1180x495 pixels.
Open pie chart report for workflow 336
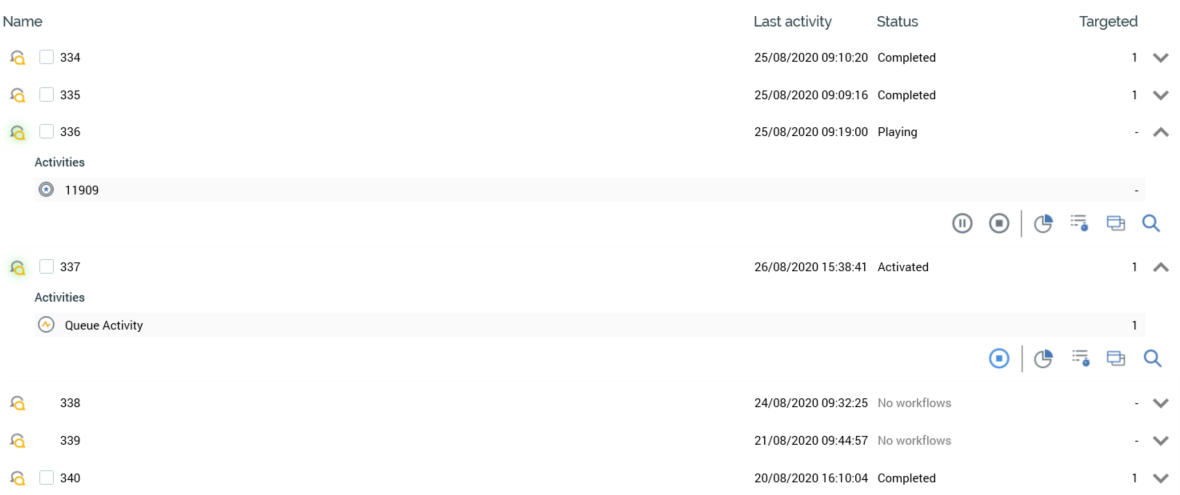coord(1043,224)
